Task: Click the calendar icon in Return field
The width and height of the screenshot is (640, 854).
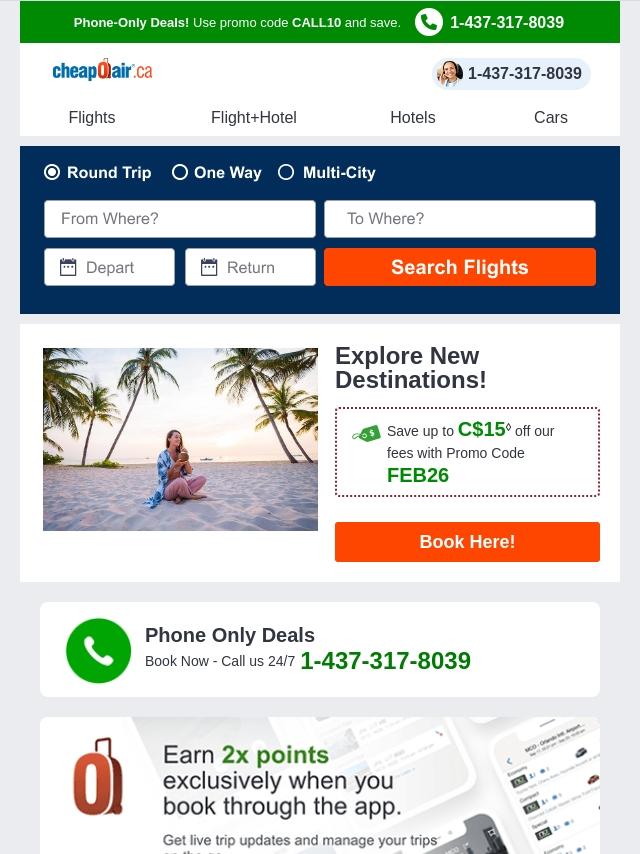Action: coord(209,267)
